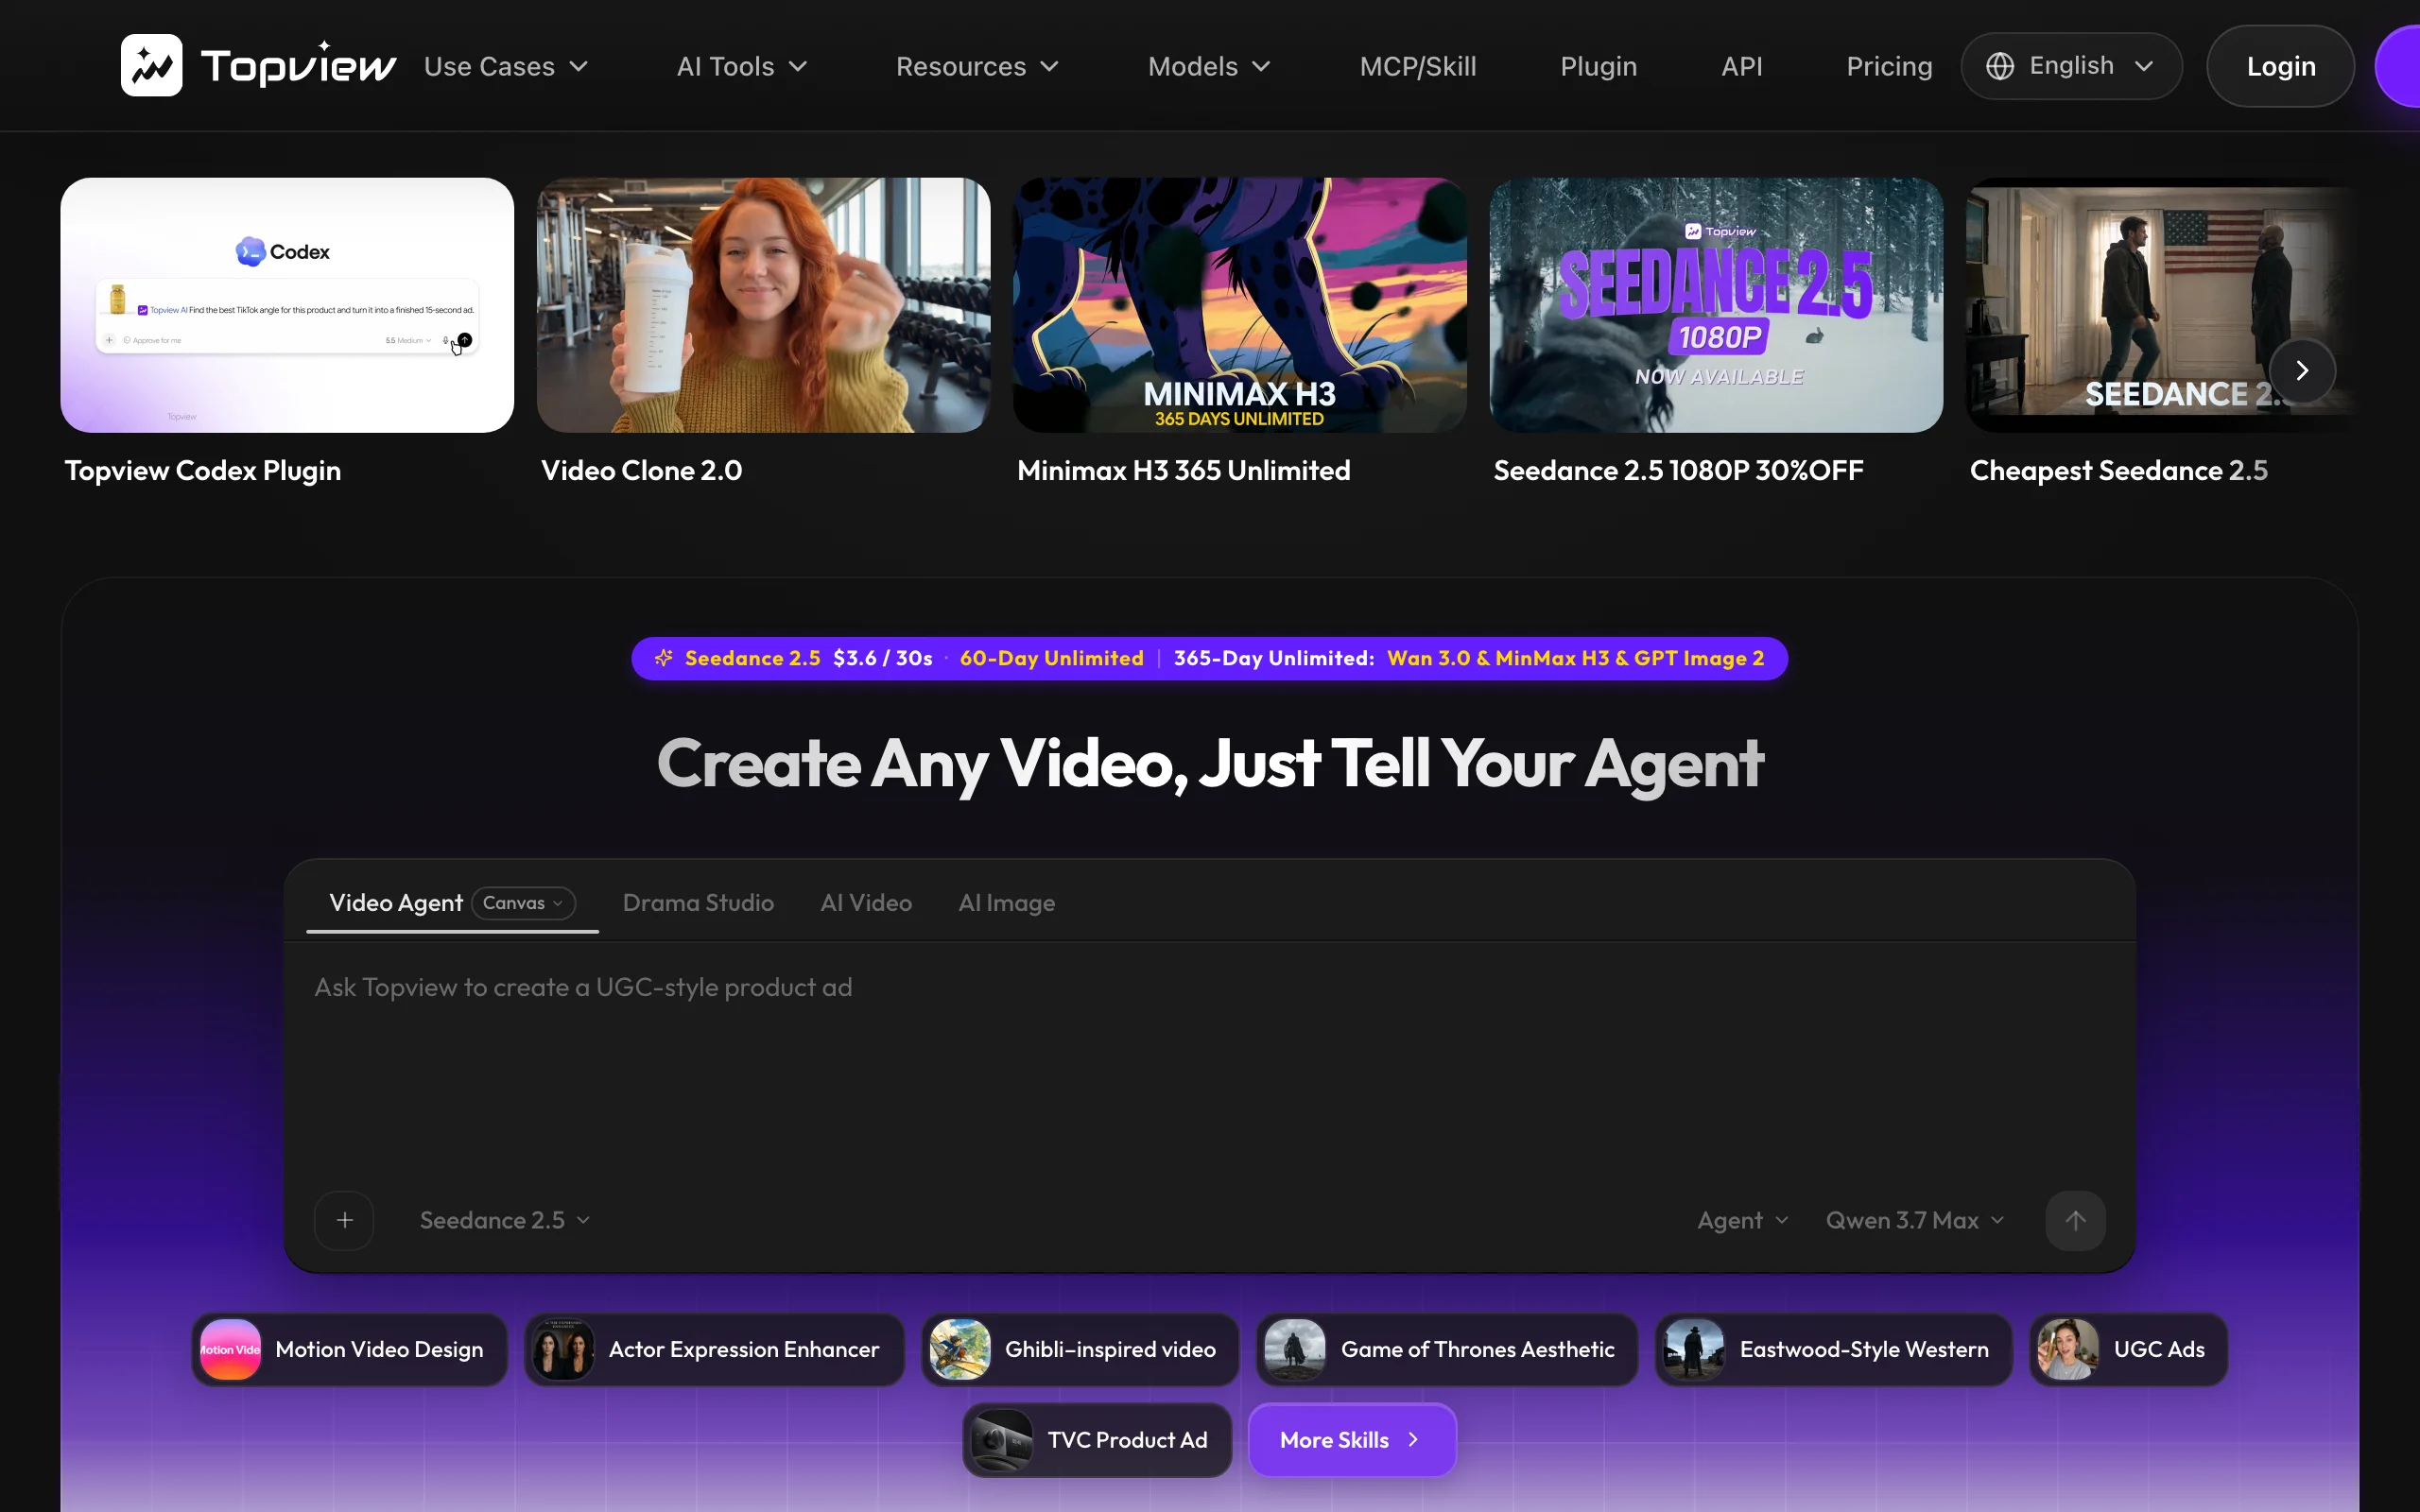This screenshot has width=2420, height=1512.
Task: Click the Login button
Action: (2280, 66)
